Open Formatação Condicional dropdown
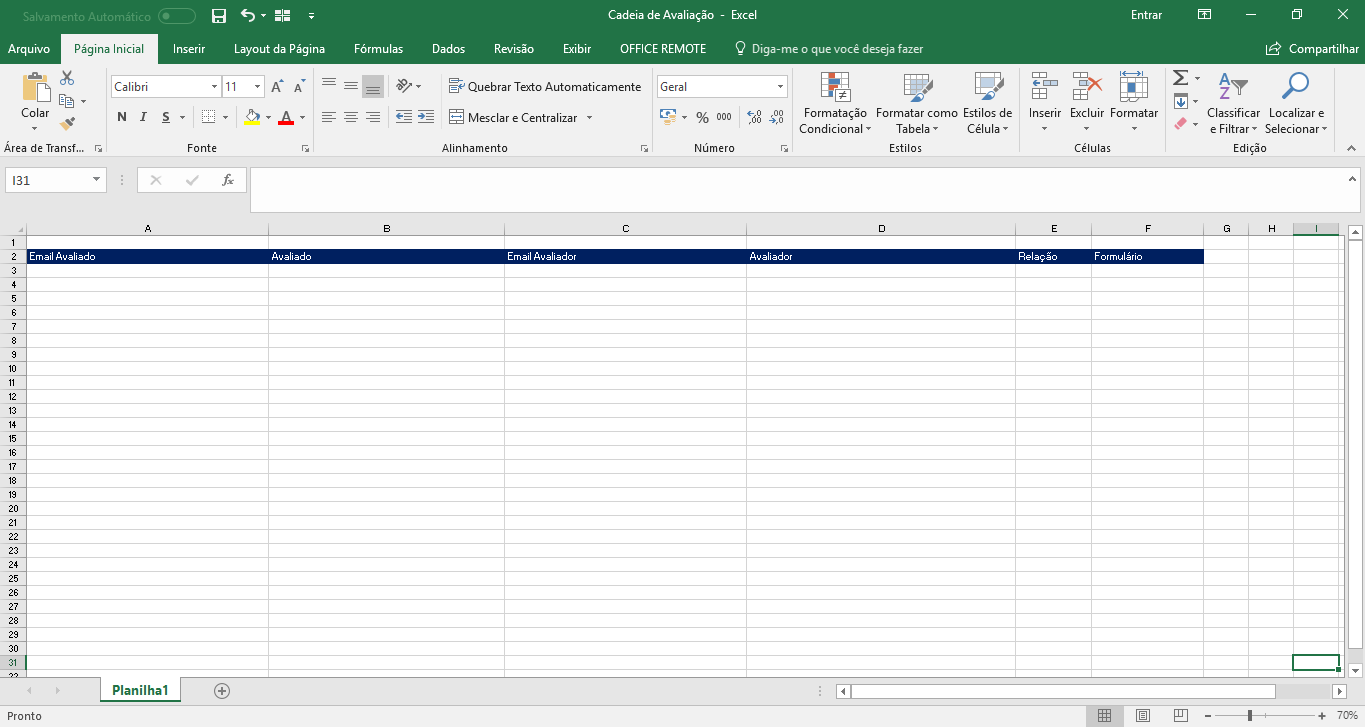The image size is (1365, 727). pyautogui.click(x=835, y=103)
